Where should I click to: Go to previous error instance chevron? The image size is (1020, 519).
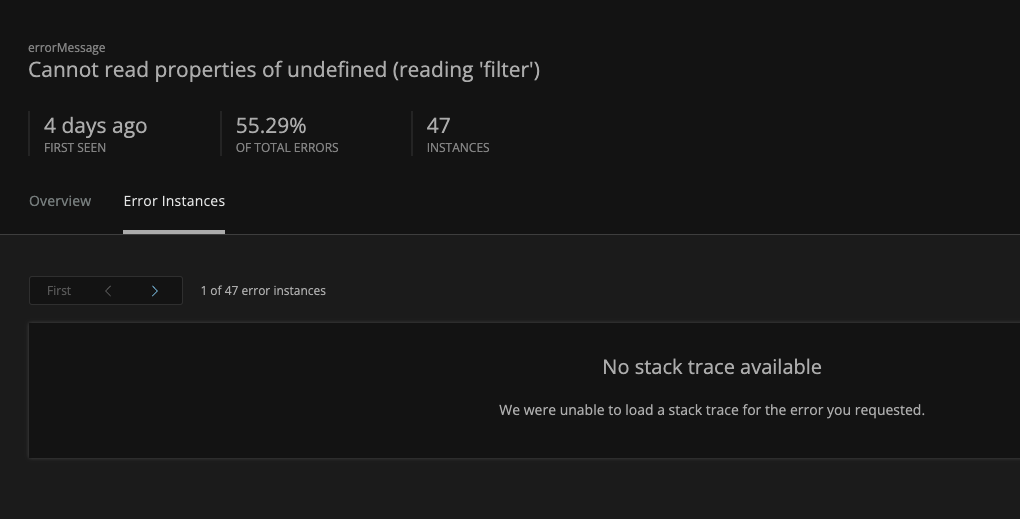click(x=108, y=291)
